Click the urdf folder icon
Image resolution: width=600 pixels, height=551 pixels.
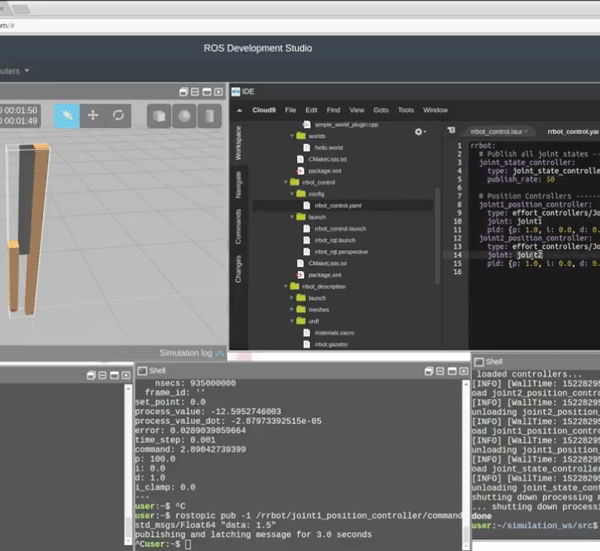click(x=301, y=321)
